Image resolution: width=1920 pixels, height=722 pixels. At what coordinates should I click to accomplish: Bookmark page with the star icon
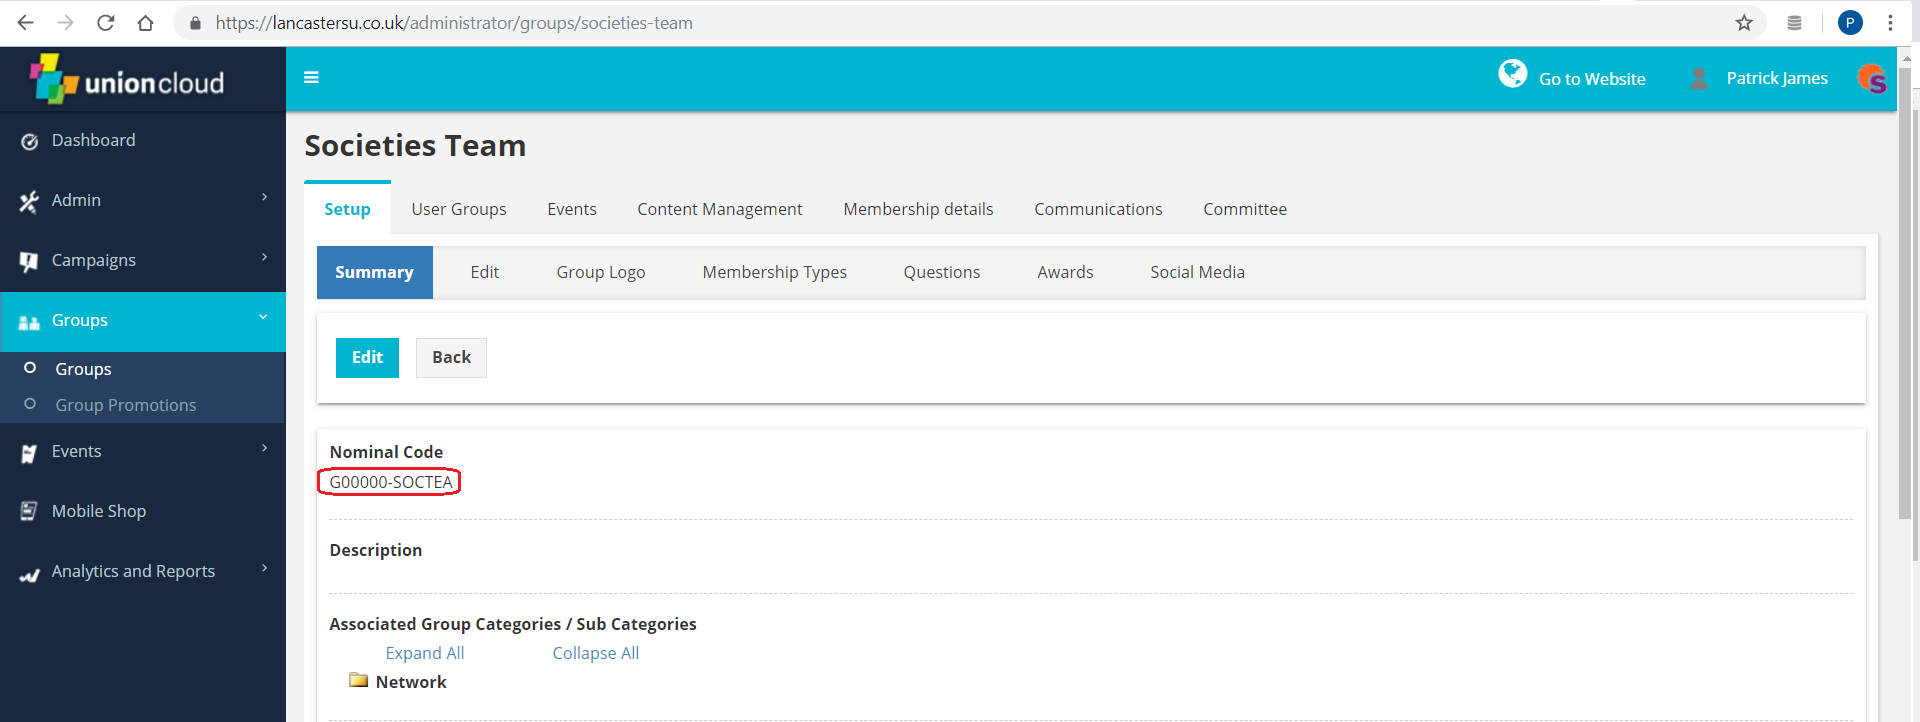(x=1744, y=23)
